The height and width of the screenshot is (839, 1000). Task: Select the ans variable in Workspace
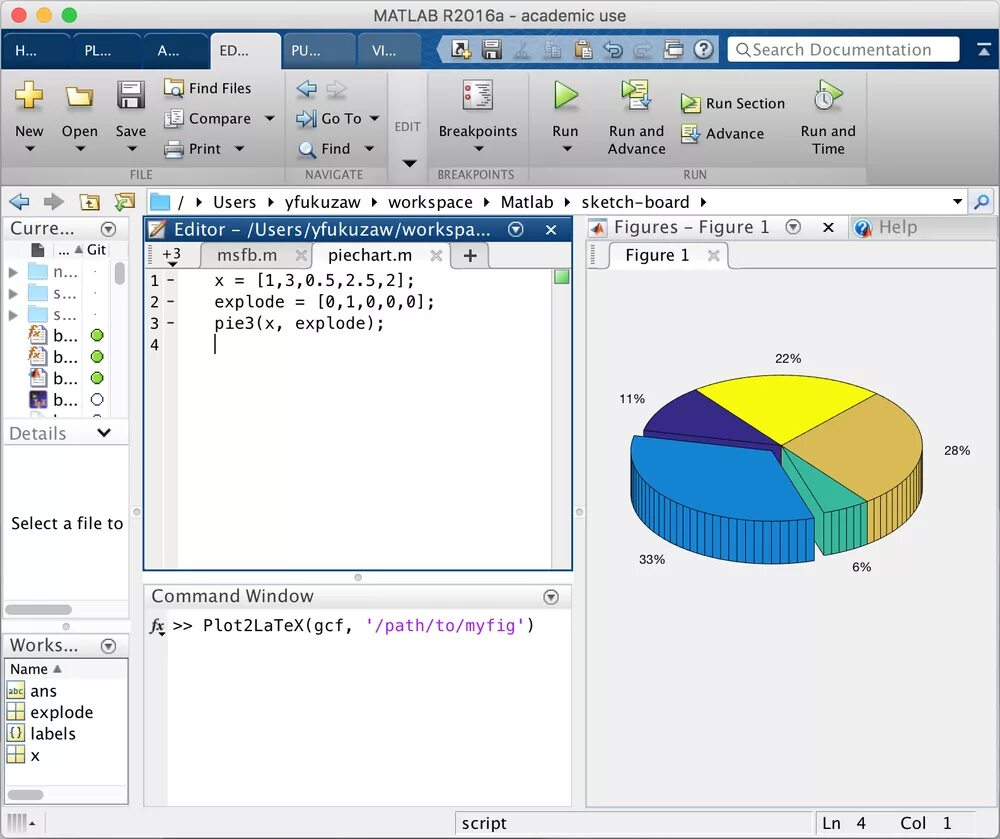pos(43,691)
